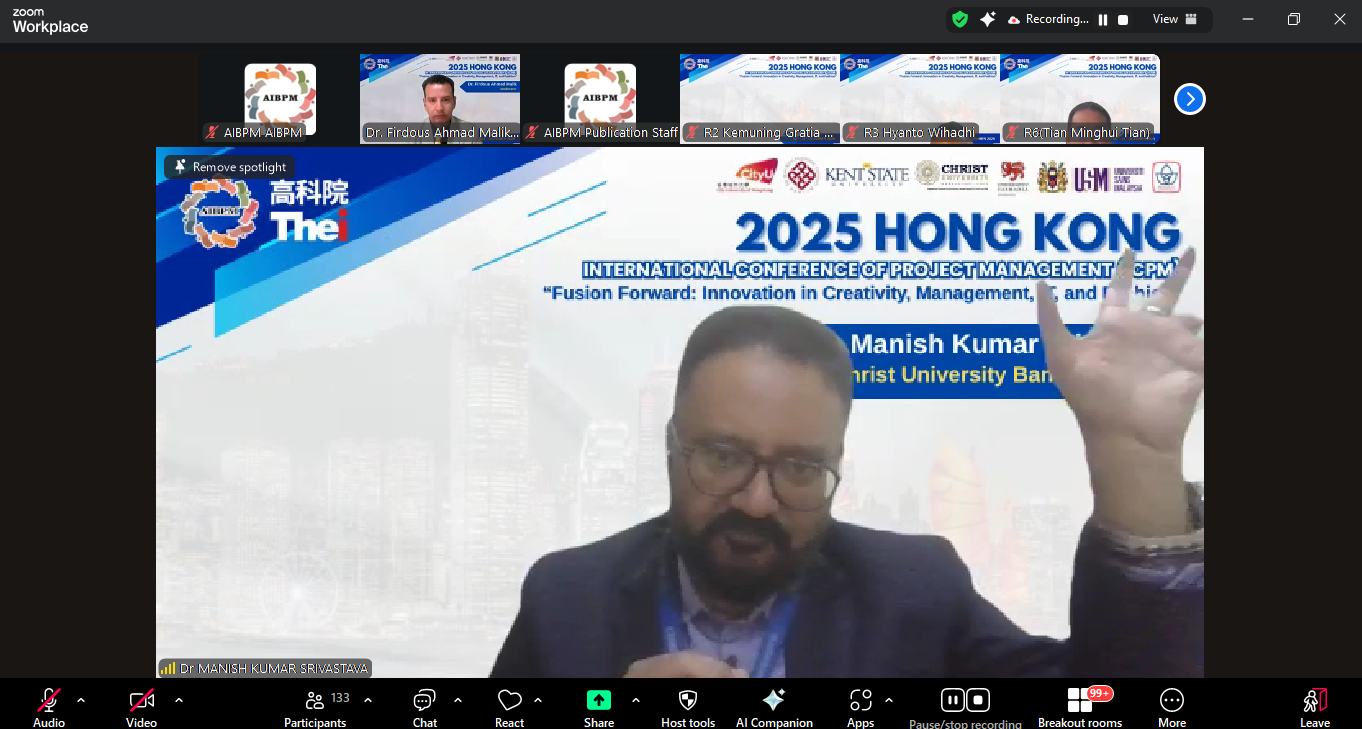
Task: Stop recording from top recording indicator
Action: (1123, 19)
